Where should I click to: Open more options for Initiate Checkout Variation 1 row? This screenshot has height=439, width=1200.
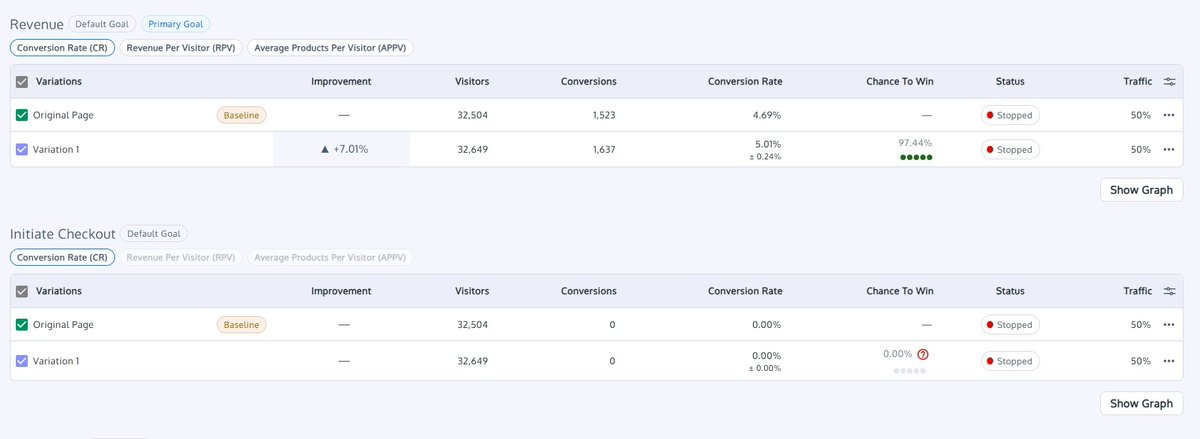coord(1169,361)
